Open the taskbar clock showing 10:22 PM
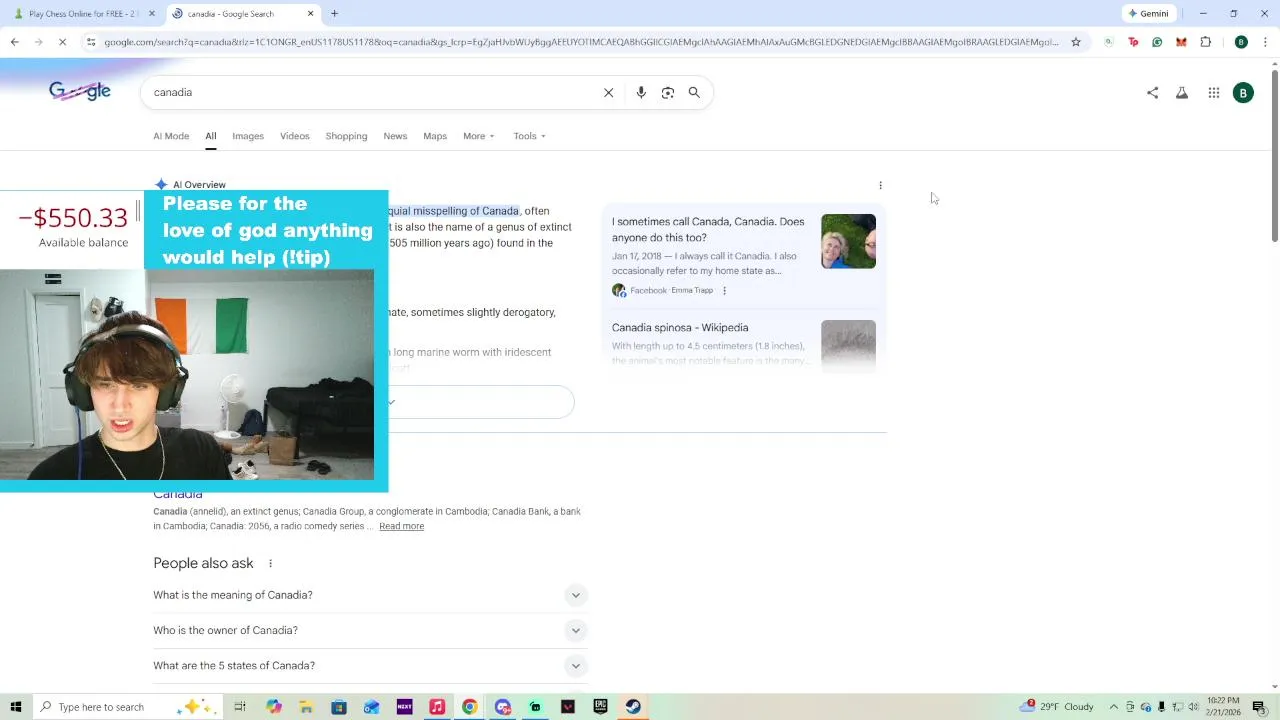Image resolution: width=1280 pixels, height=720 pixels. click(1223, 707)
